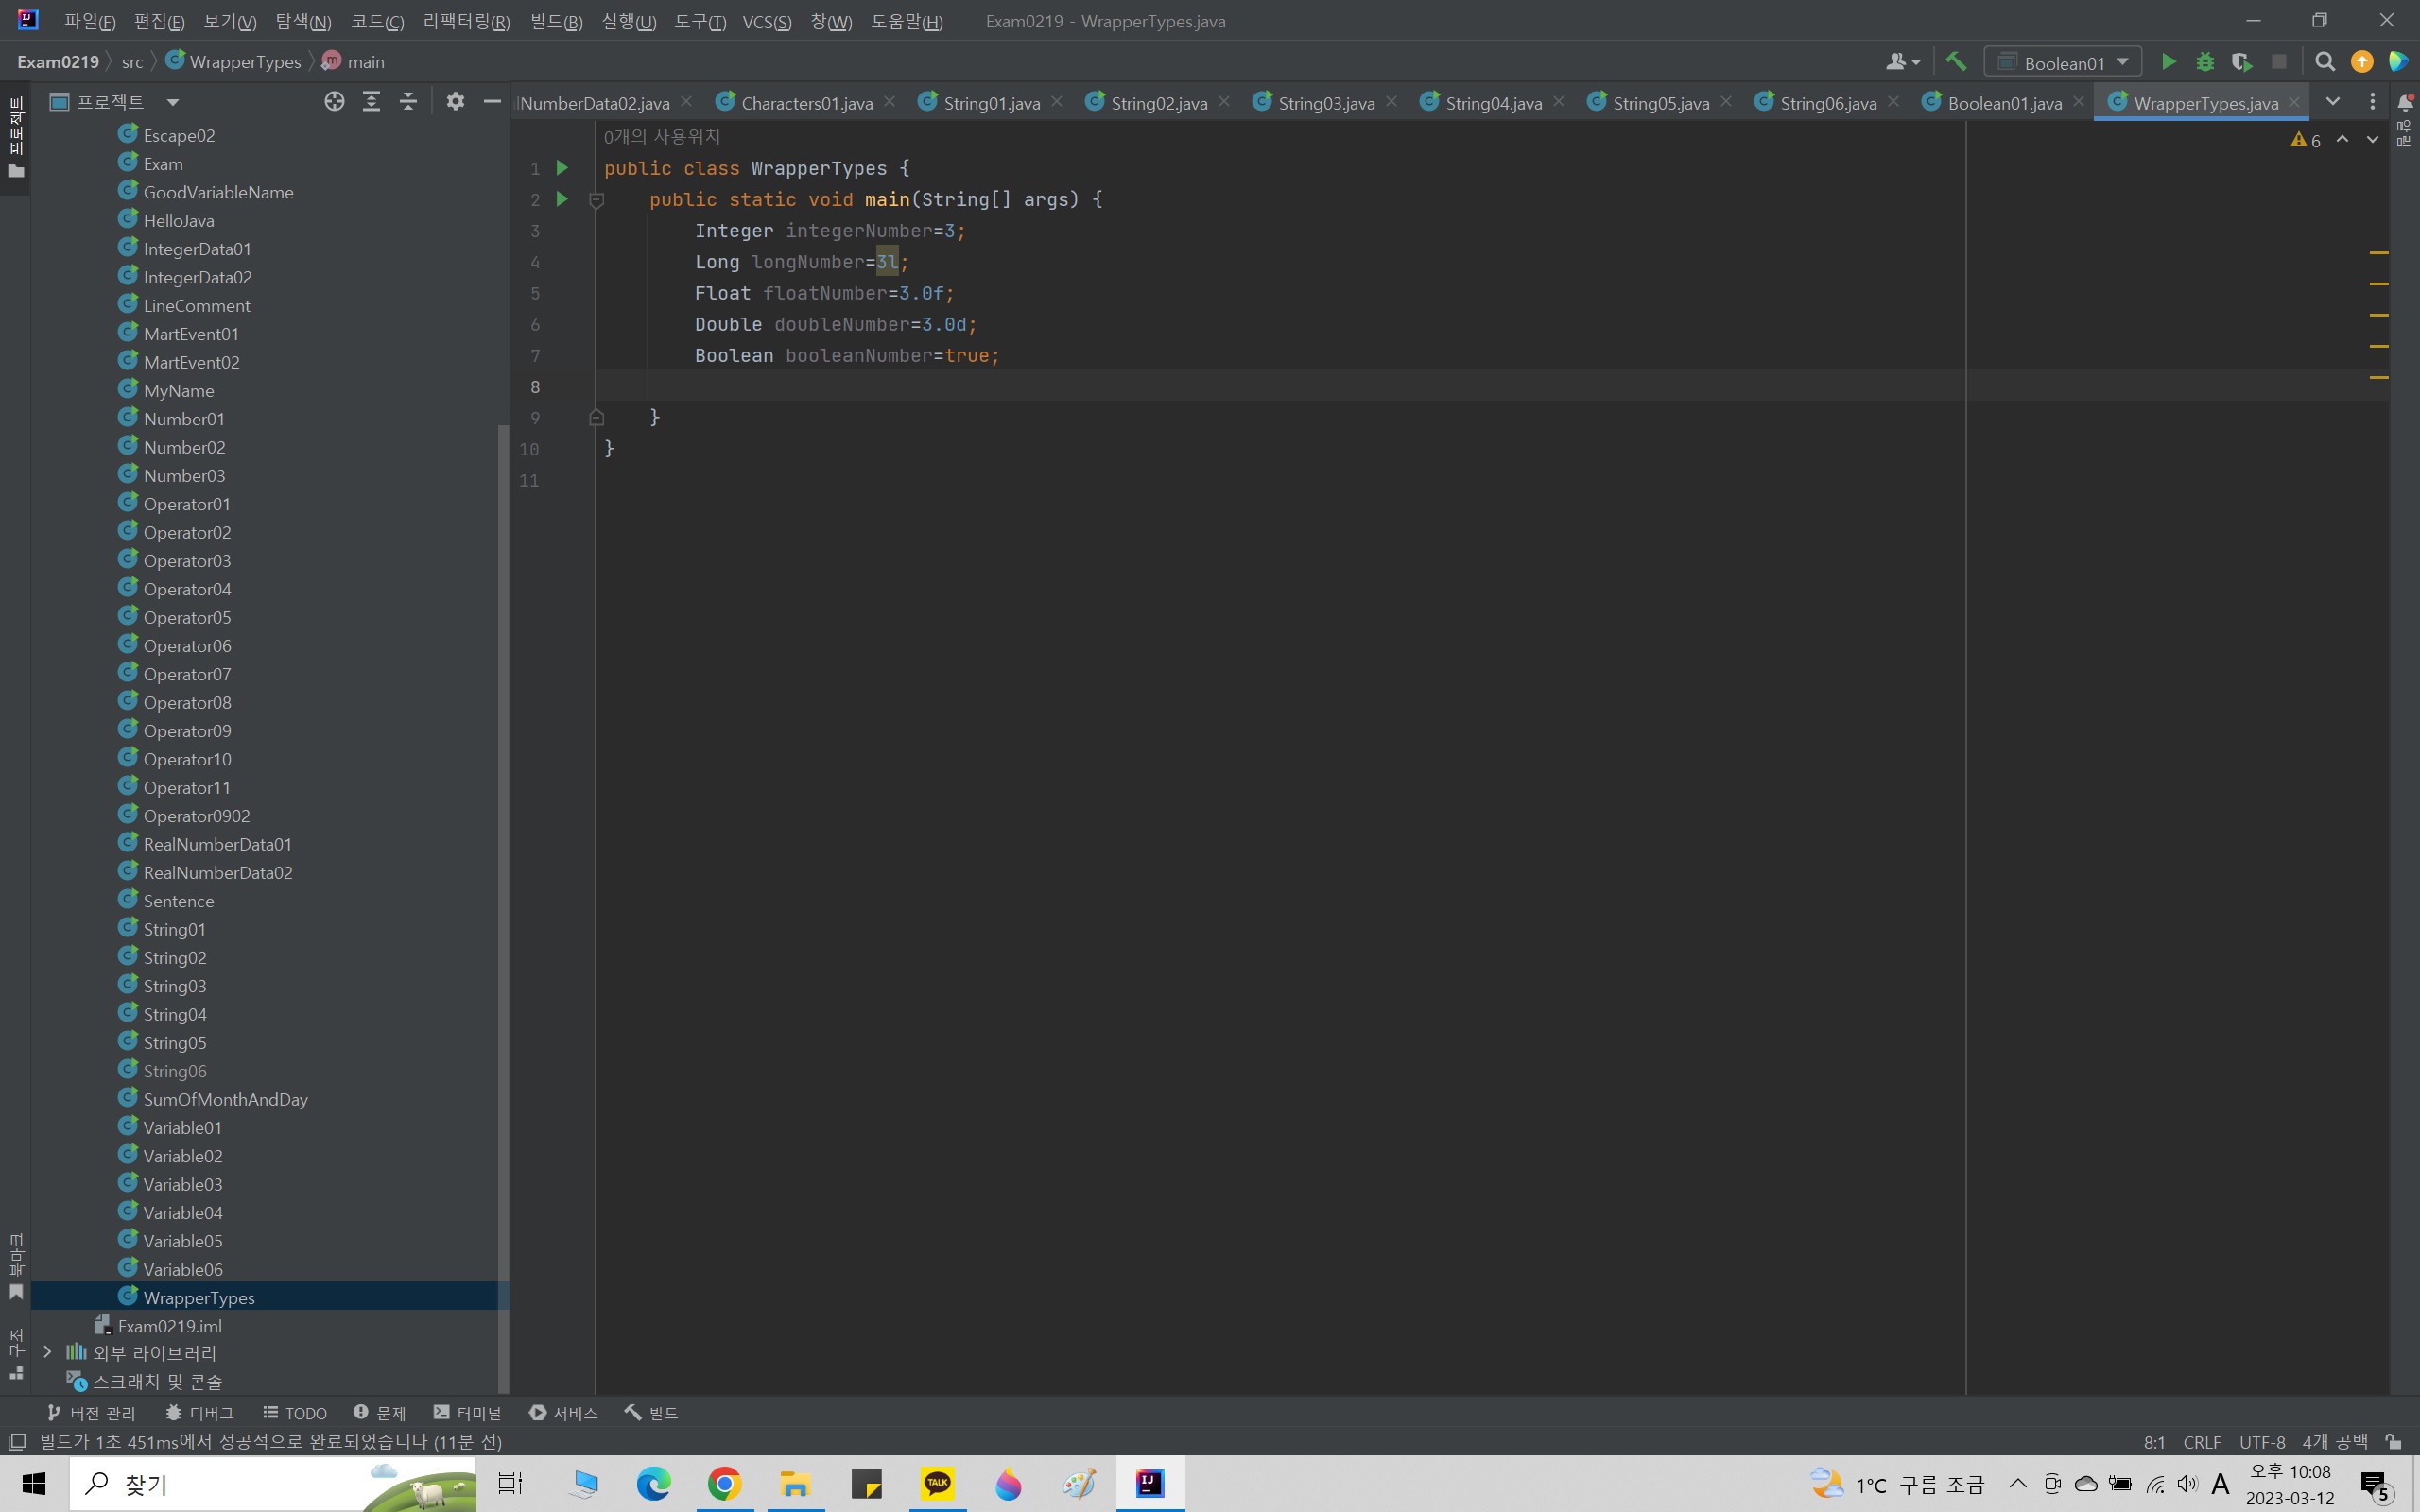Click src breadcrumb
Screen dimensions: 2420x1512
pyautogui.click(x=132, y=62)
